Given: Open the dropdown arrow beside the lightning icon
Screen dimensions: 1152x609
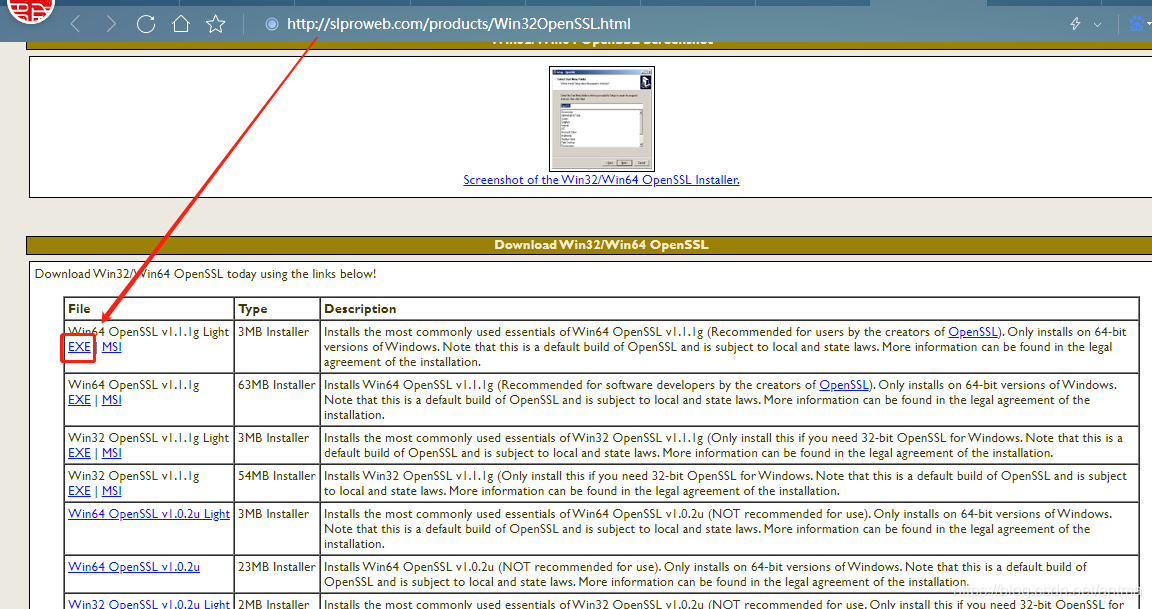Looking at the screenshot, I should [1097, 25].
